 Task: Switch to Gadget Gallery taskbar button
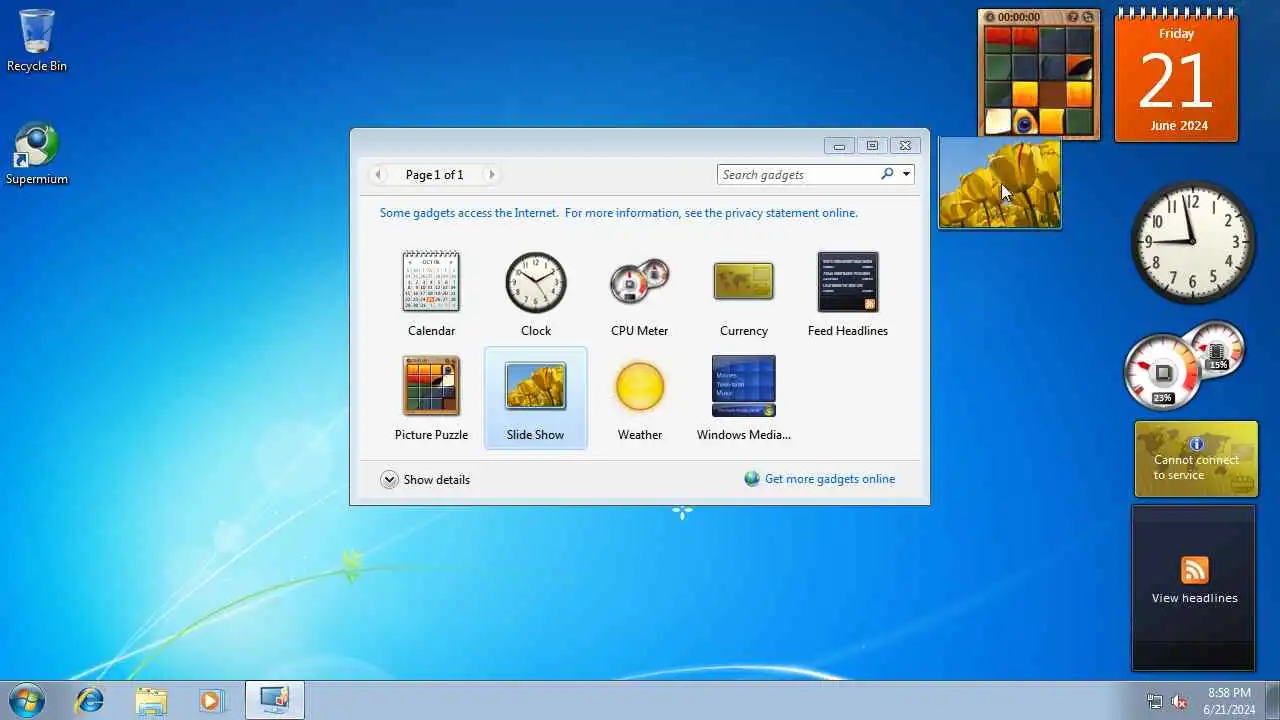click(274, 700)
